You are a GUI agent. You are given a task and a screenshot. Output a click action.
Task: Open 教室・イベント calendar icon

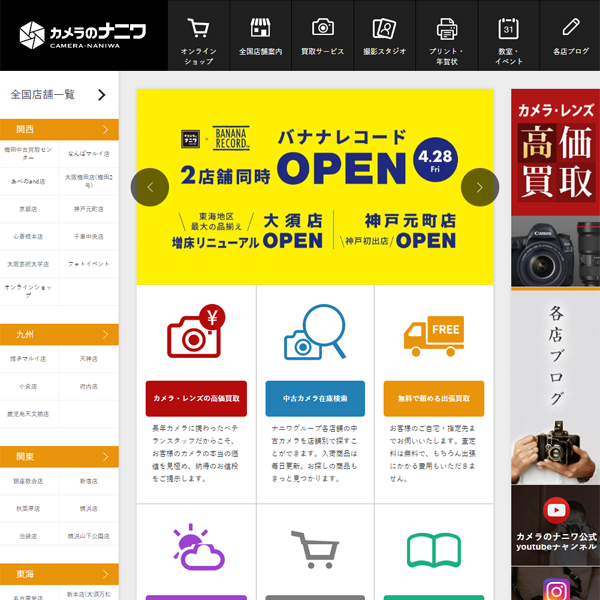point(508,28)
